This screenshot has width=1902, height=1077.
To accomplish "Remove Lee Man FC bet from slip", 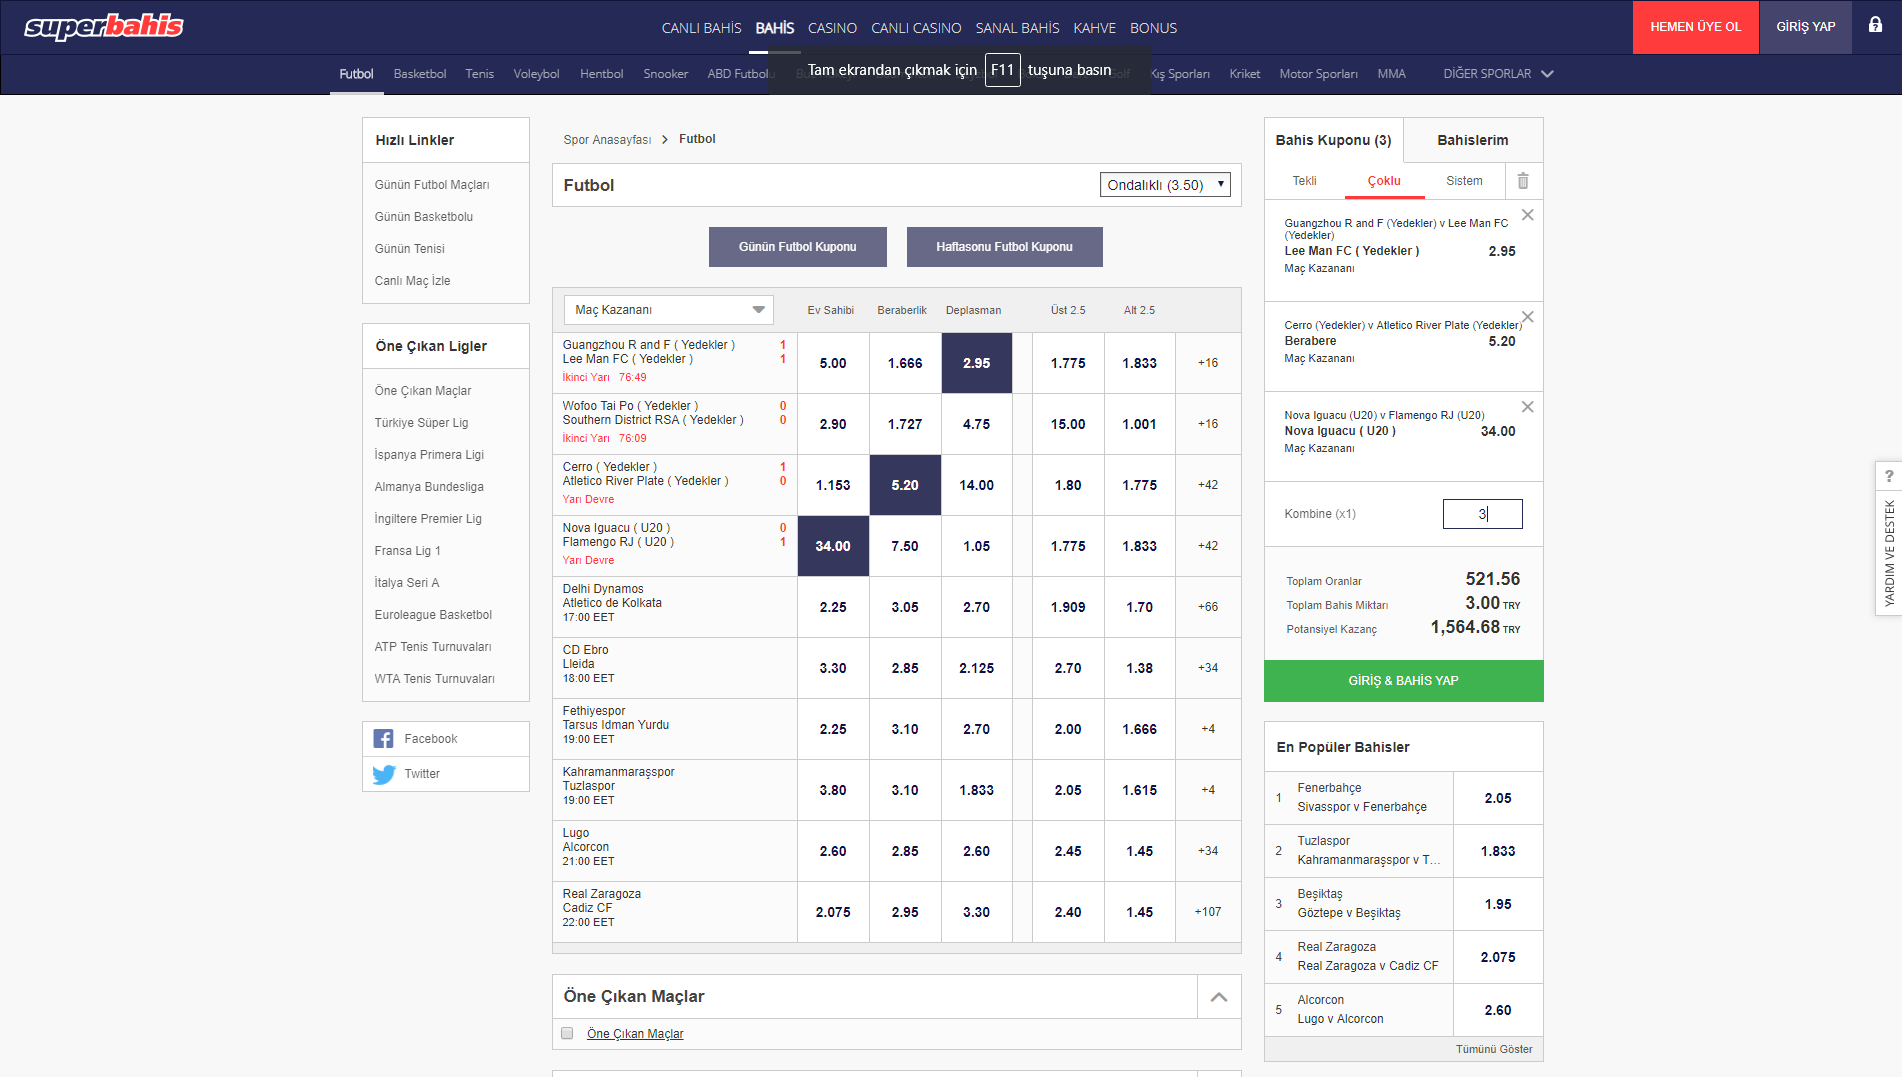I will pyautogui.click(x=1527, y=215).
